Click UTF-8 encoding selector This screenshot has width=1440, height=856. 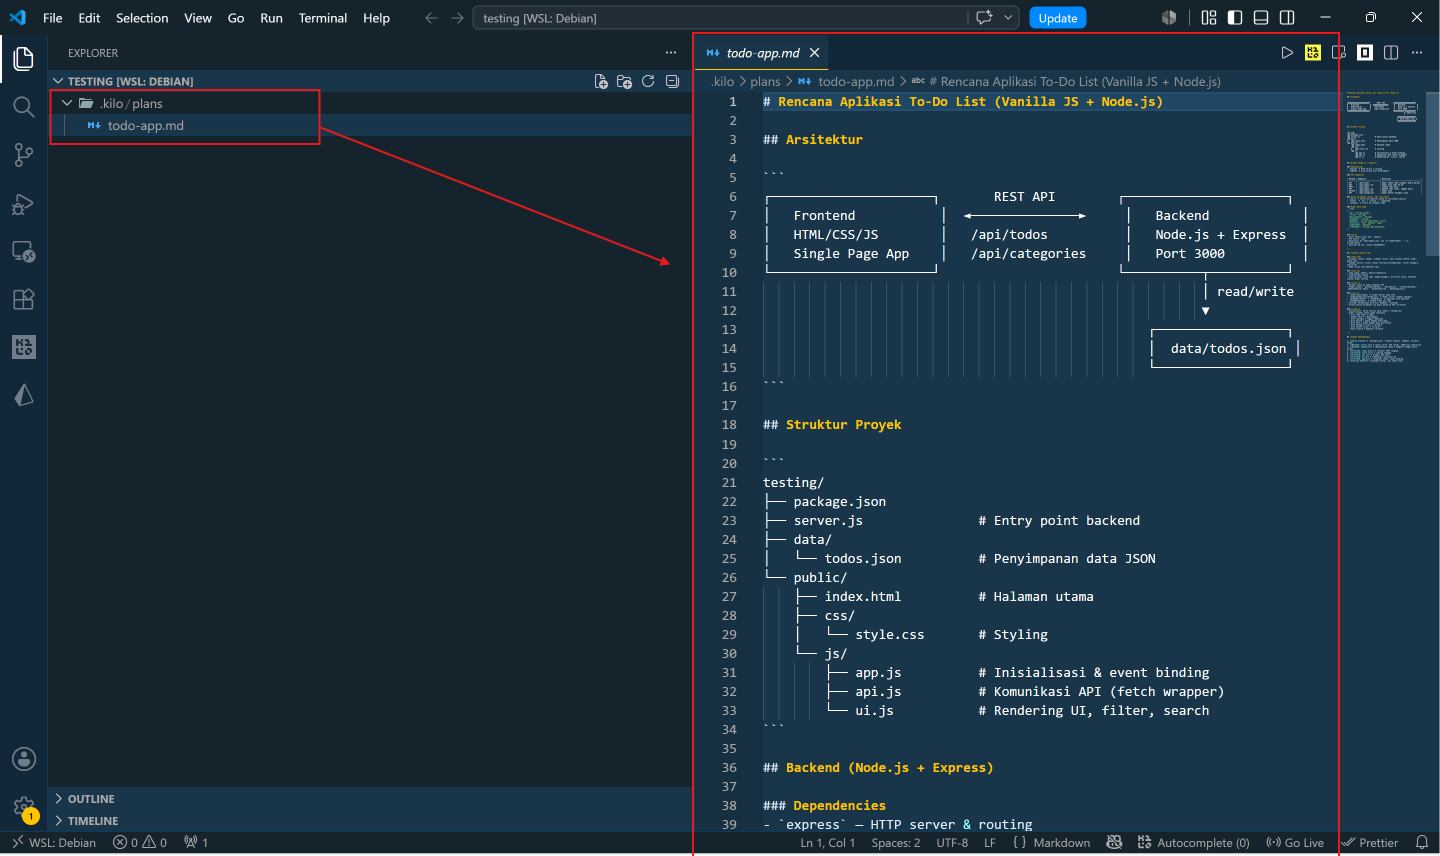tap(952, 843)
